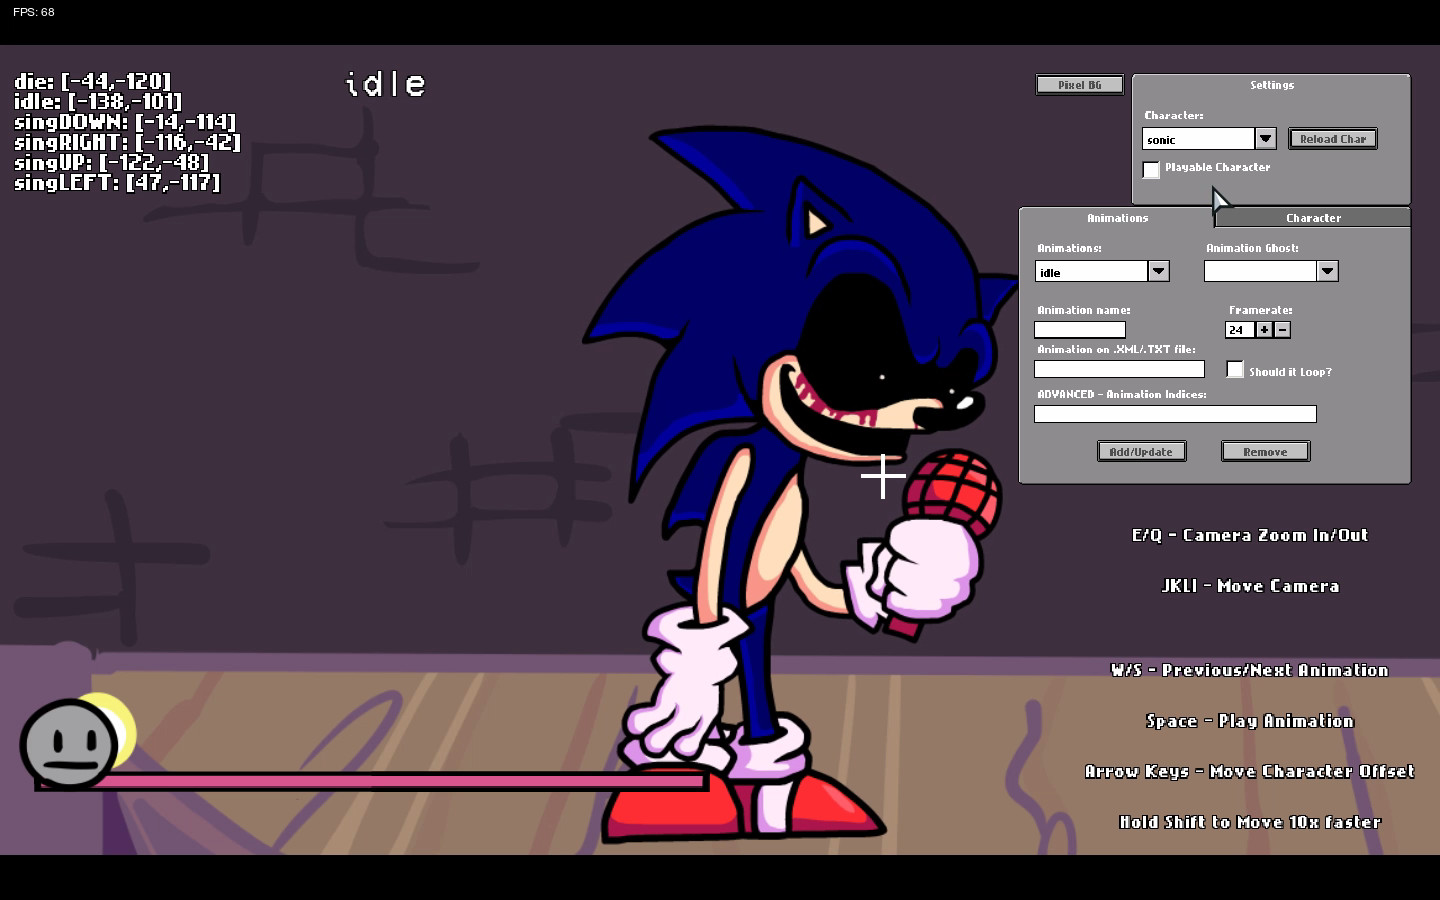Click the Remove button

[x=1265, y=451]
